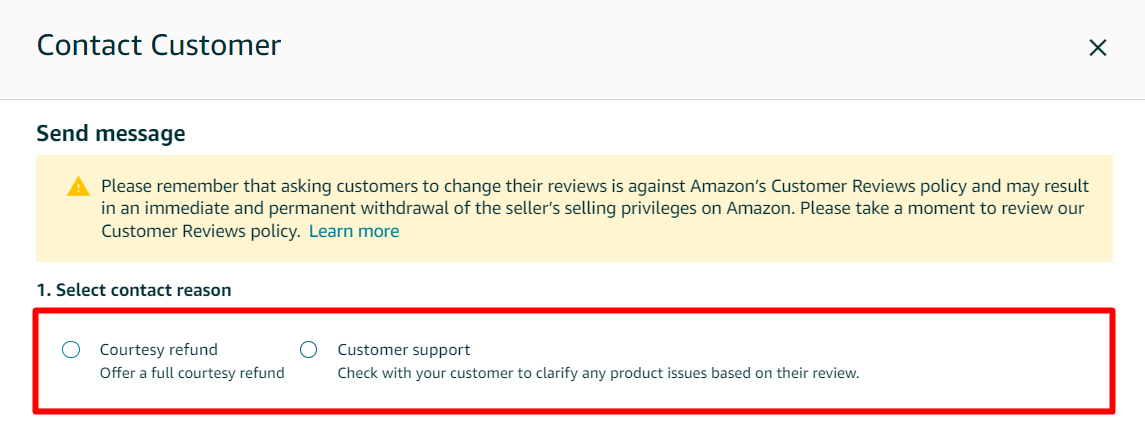Screen dimensions: 1145x440
Task: Click the yellow warning triangle icon
Action: (x=78, y=186)
